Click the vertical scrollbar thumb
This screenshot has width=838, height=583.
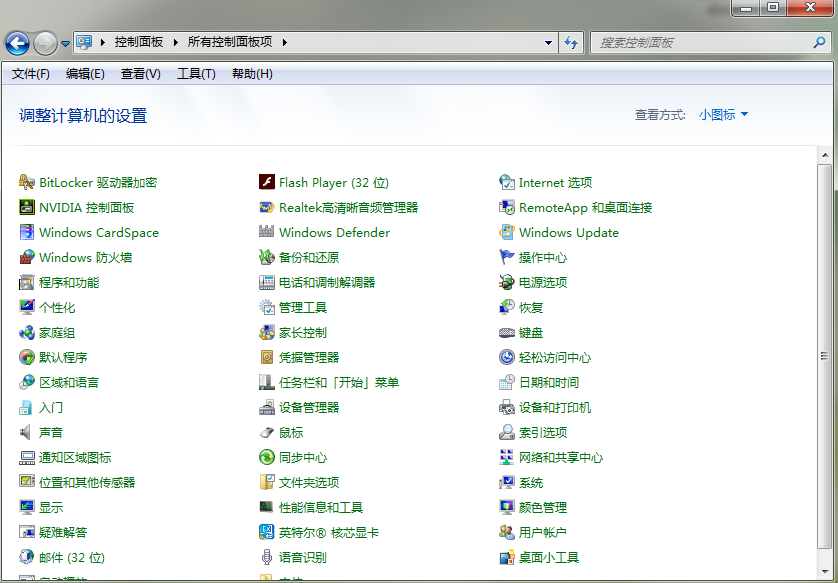pyautogui.click(x=825, y=356)
